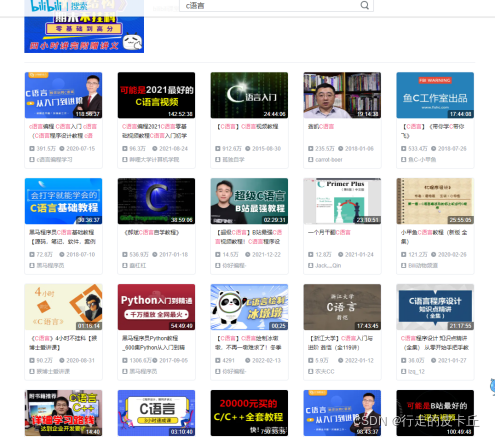Image resolution: width=495 pixels, height=437 pixels.
Task: Open the 超级C语言 B站最强教程 thumbnail
Action: pyautogui.click(x=249, y=201)
